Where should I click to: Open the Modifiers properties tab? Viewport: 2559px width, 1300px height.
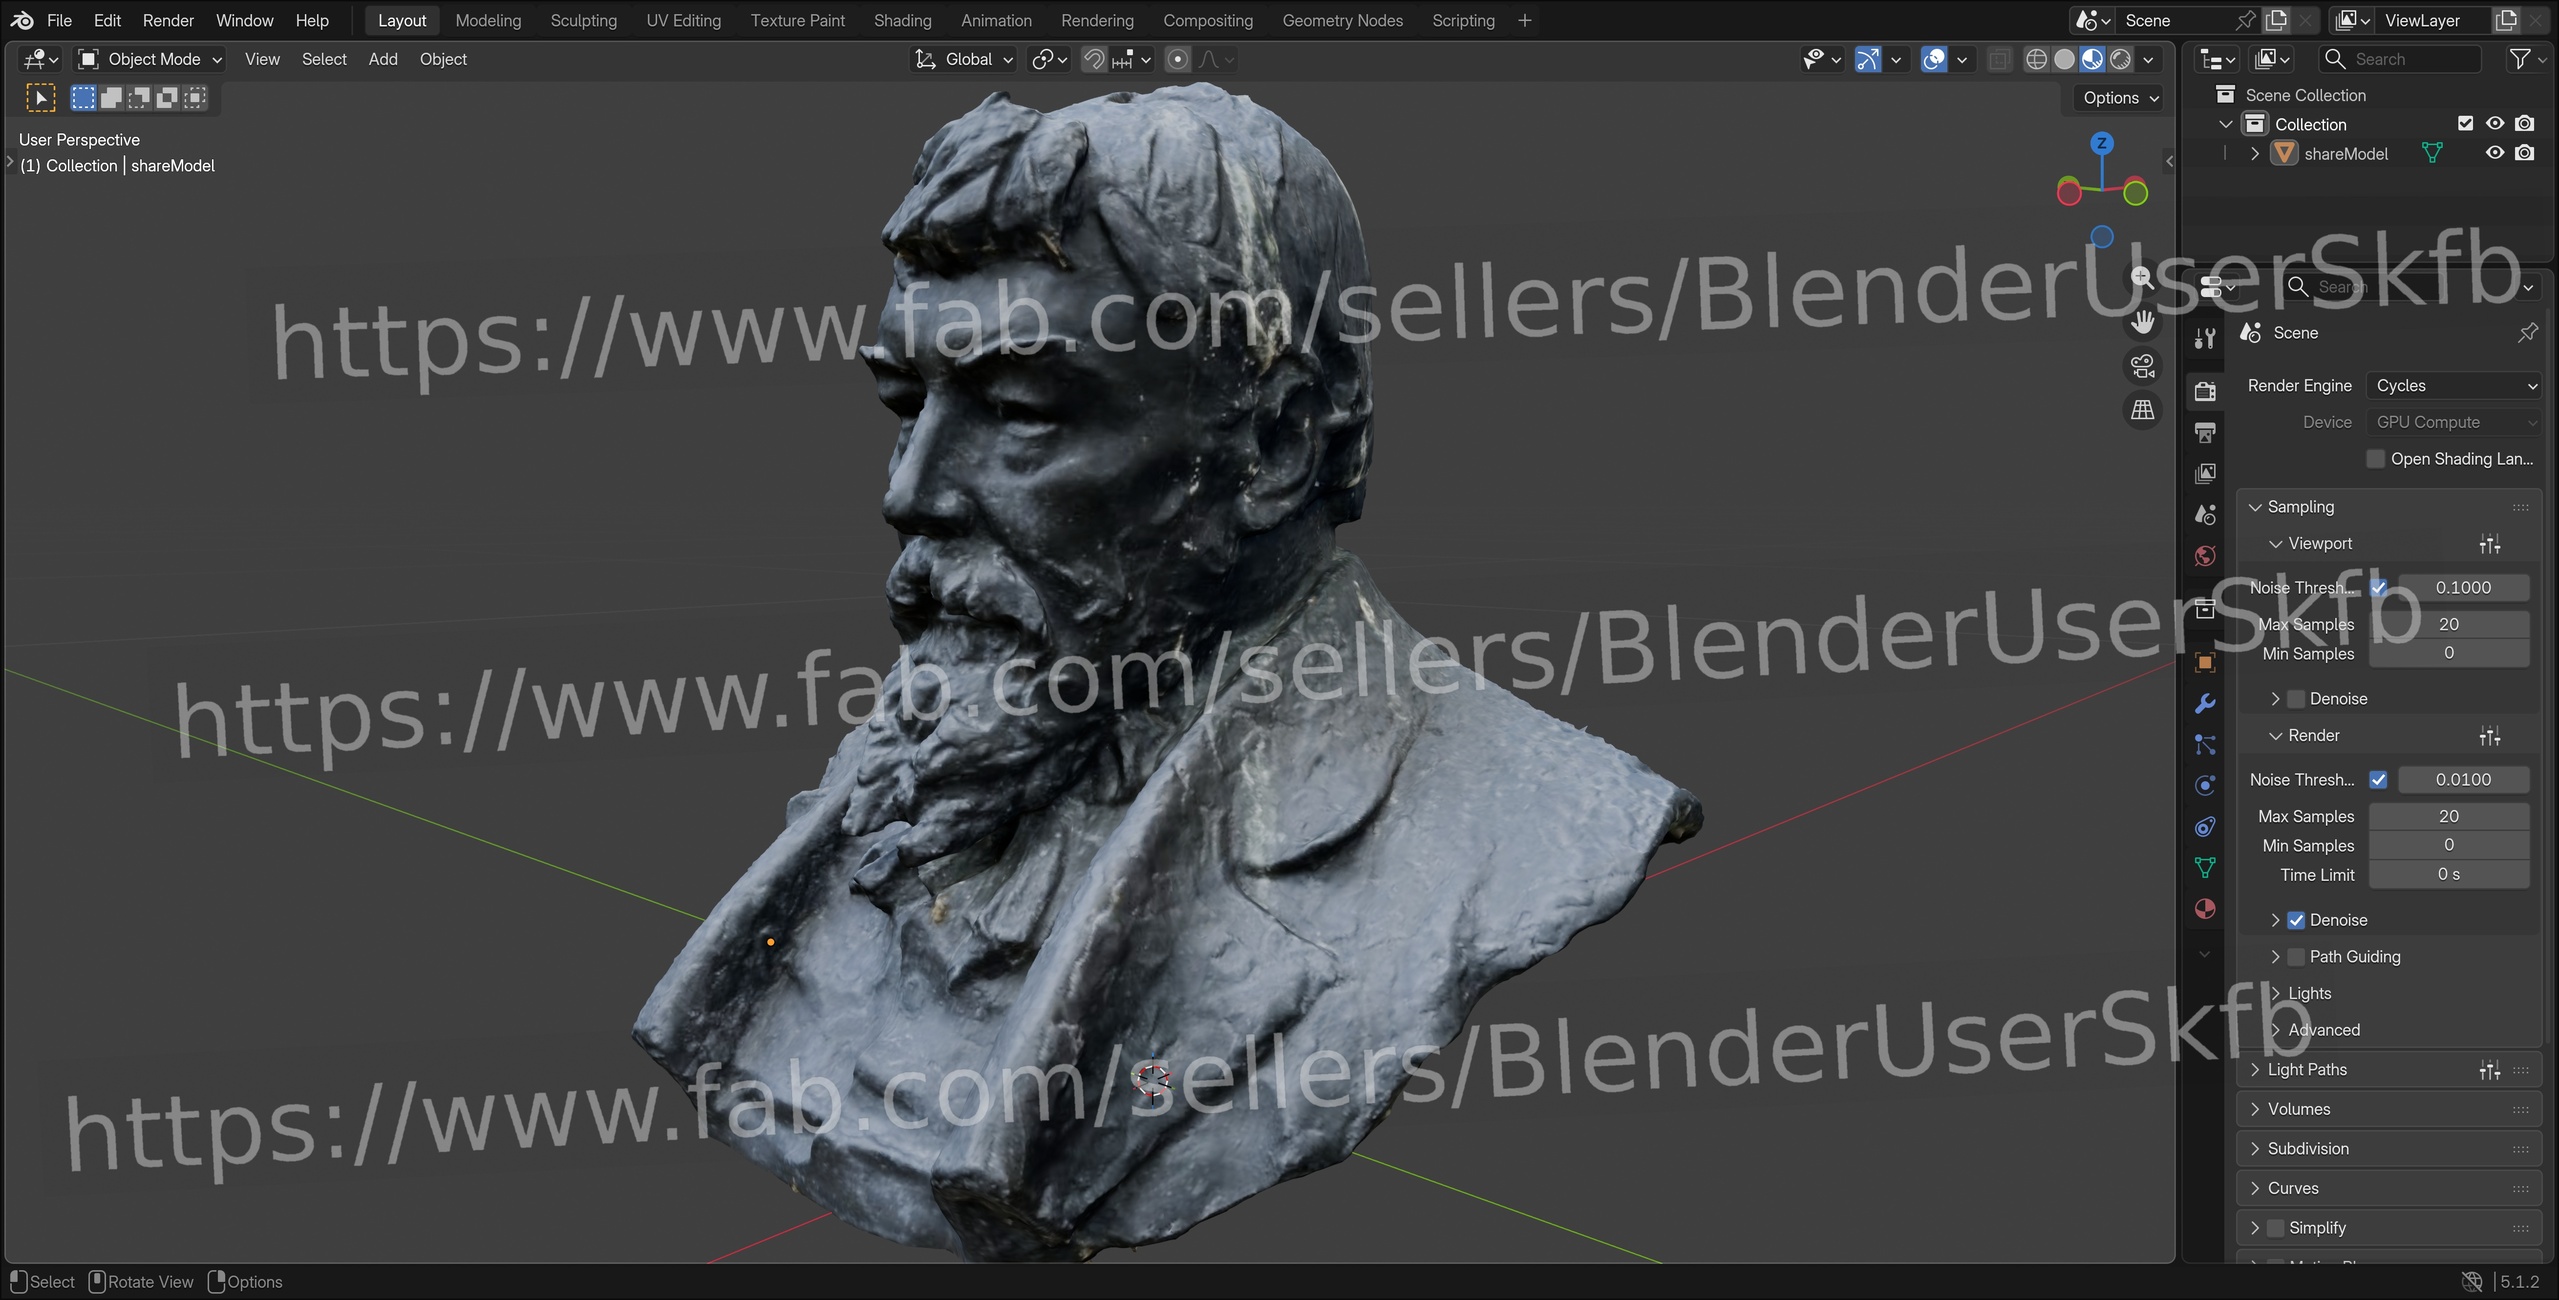[x=2205, y=703]
